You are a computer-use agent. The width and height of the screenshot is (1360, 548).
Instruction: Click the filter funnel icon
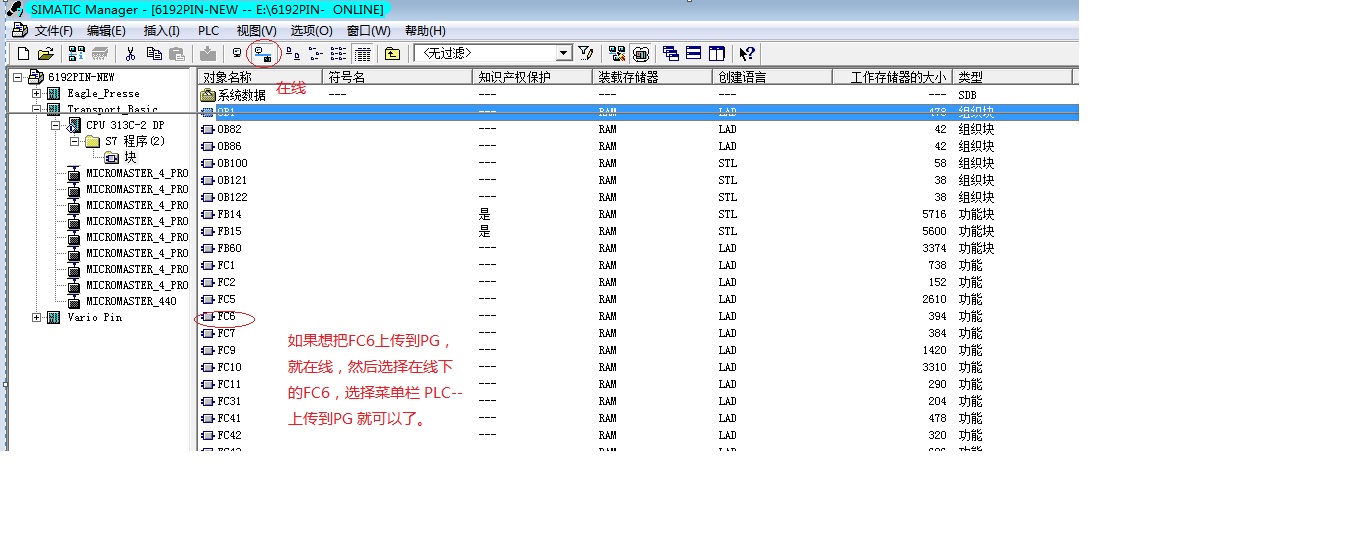[586, 53]
